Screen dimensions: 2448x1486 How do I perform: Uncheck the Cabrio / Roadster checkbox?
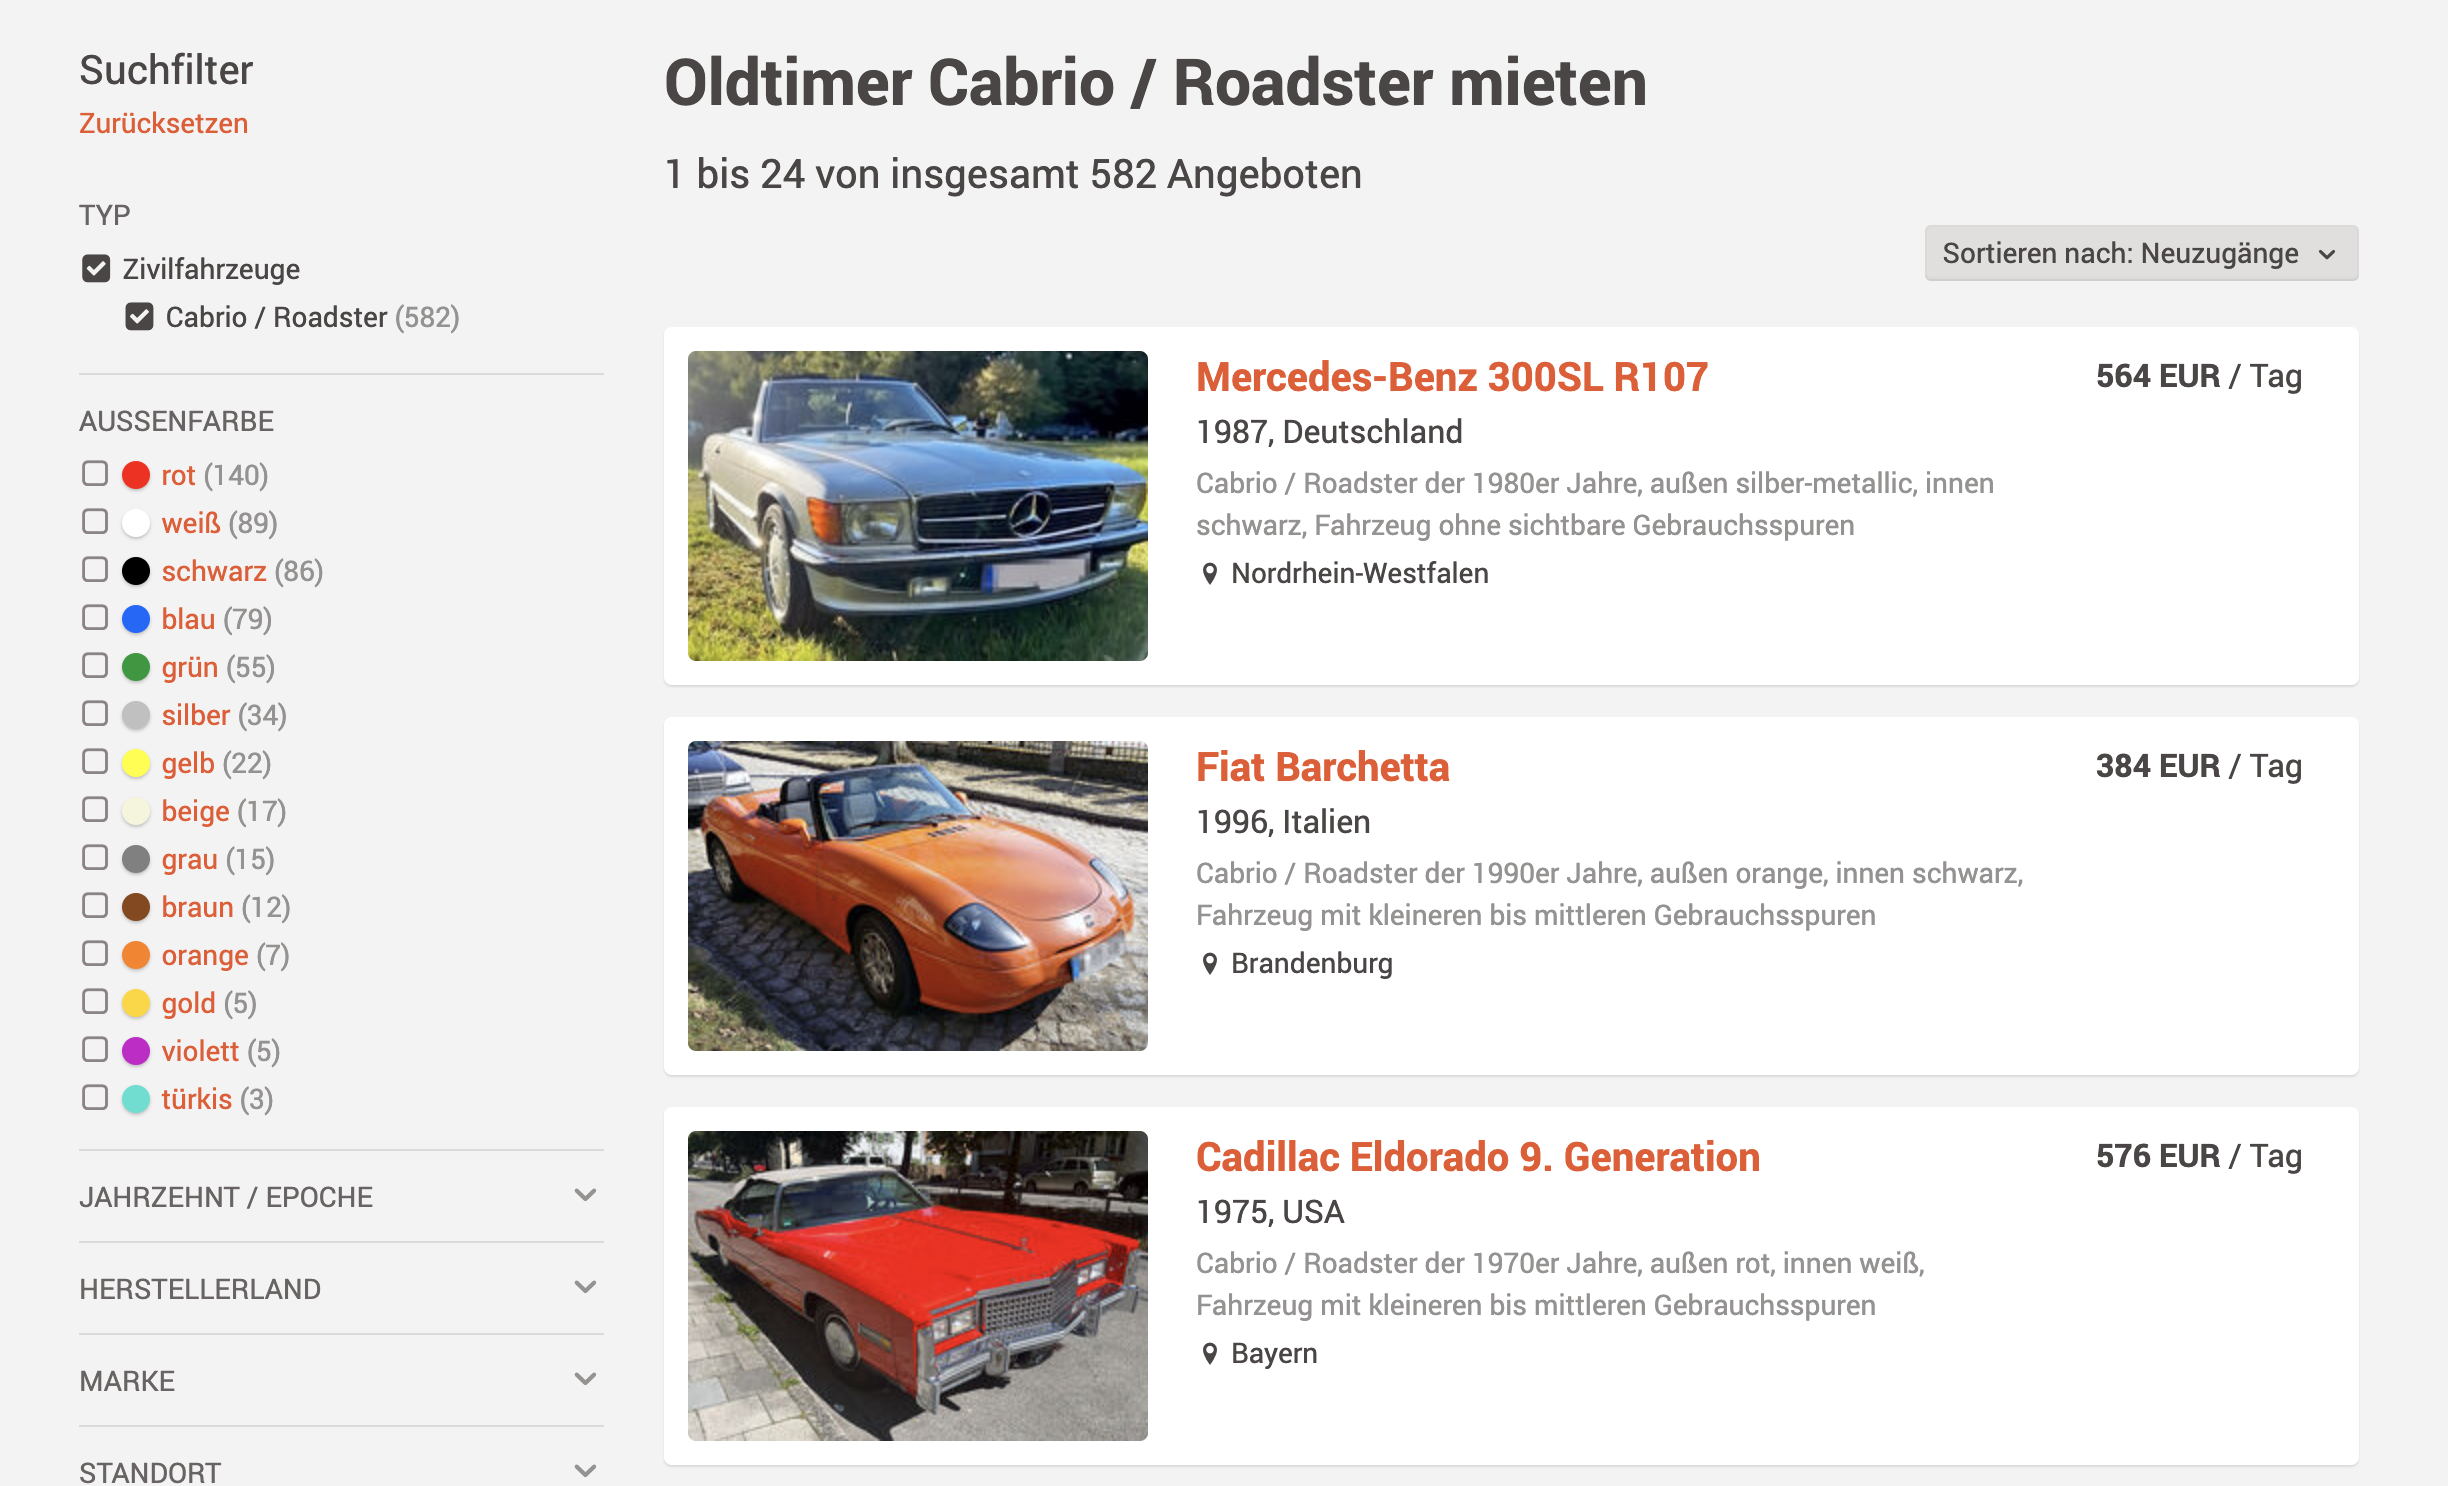pyautogui.click(x=139, y=317)
